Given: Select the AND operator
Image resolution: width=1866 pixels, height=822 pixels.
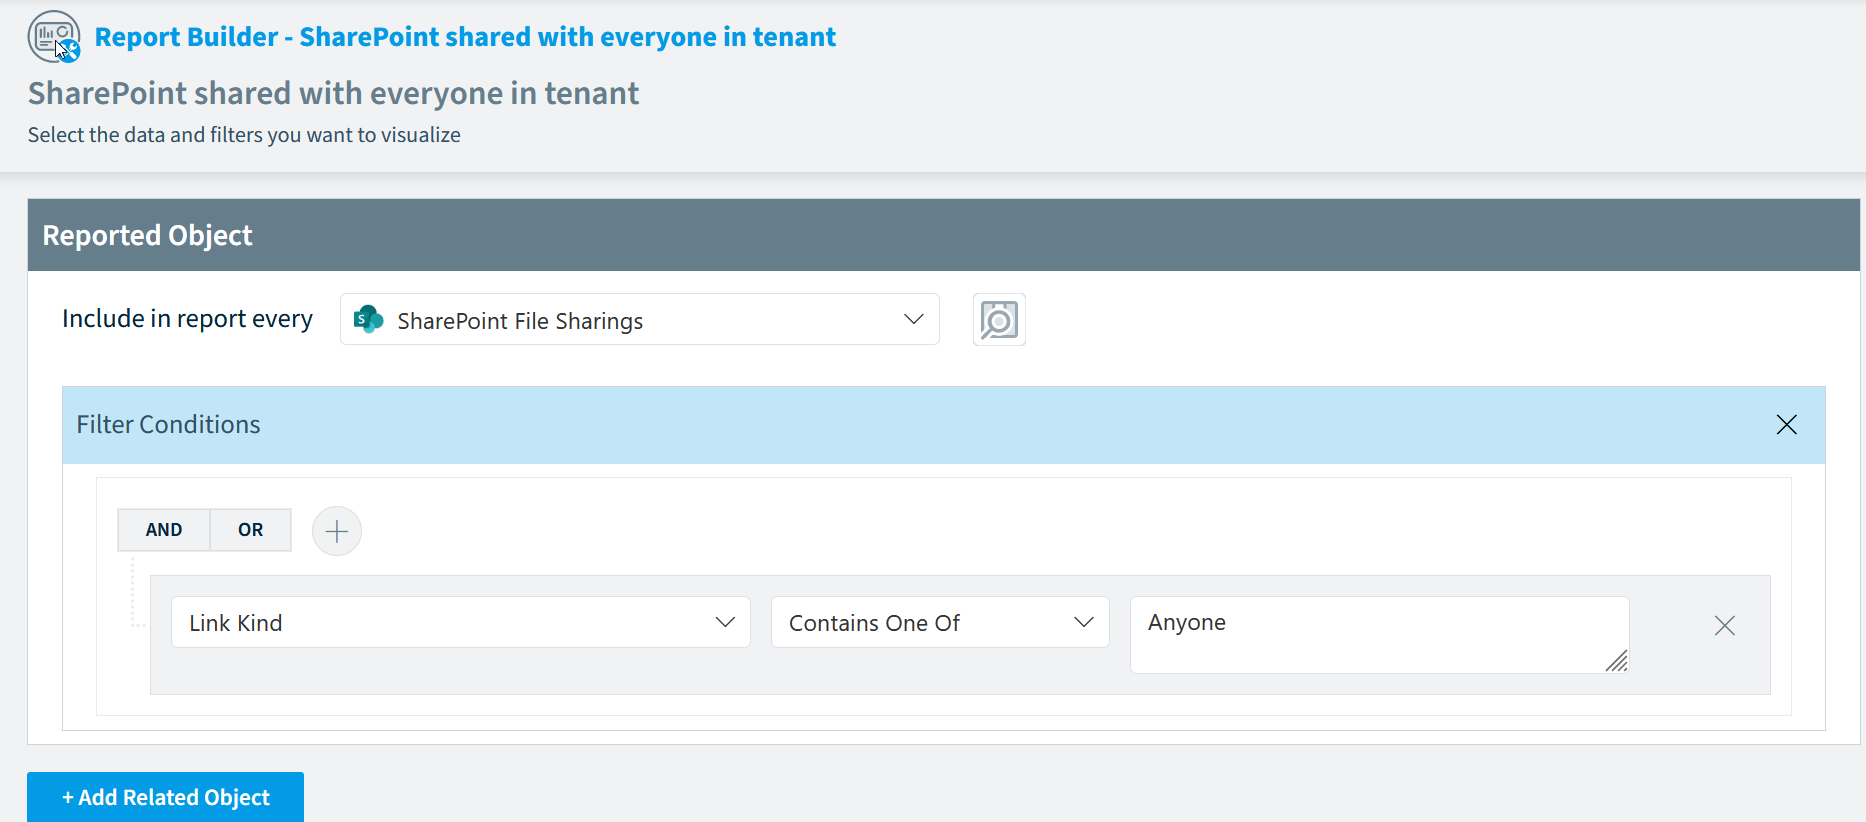Looking at the screenshot, I should pyautogui.click(x=164, y=530).
